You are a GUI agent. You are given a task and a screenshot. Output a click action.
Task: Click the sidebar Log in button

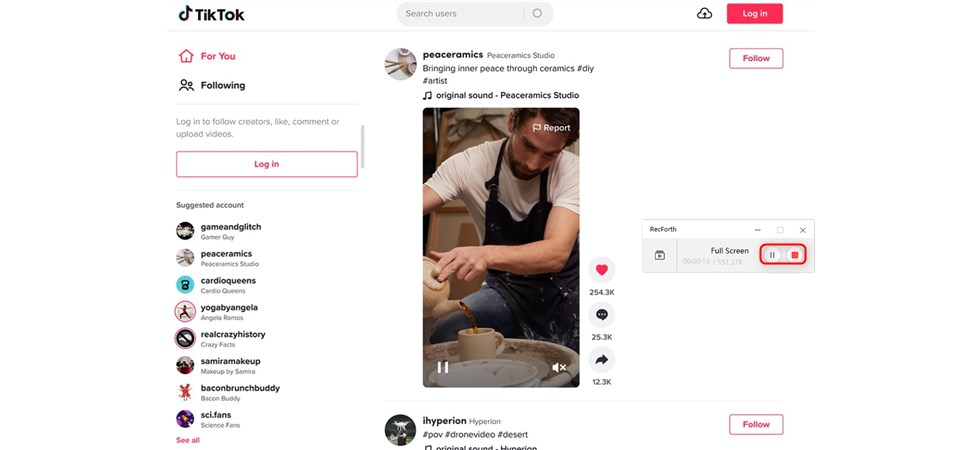tap(267, 164)
